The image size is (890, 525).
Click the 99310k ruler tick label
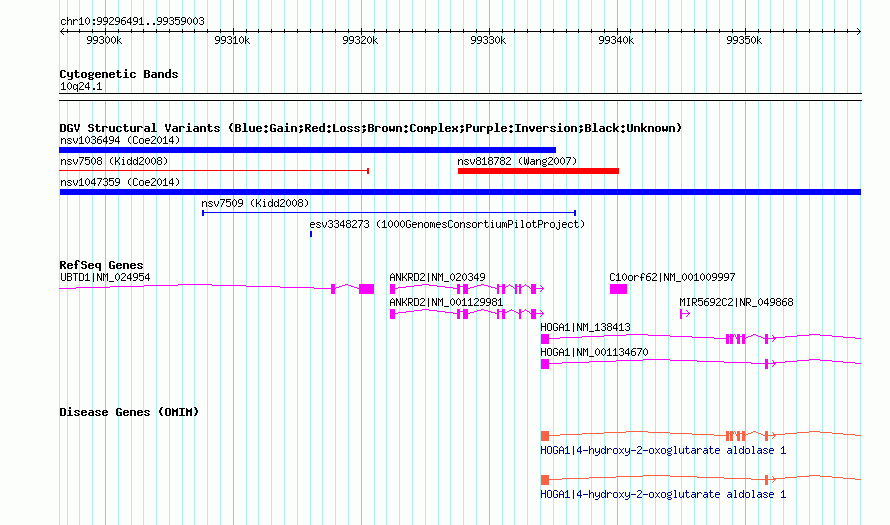(x=232, y=41)
